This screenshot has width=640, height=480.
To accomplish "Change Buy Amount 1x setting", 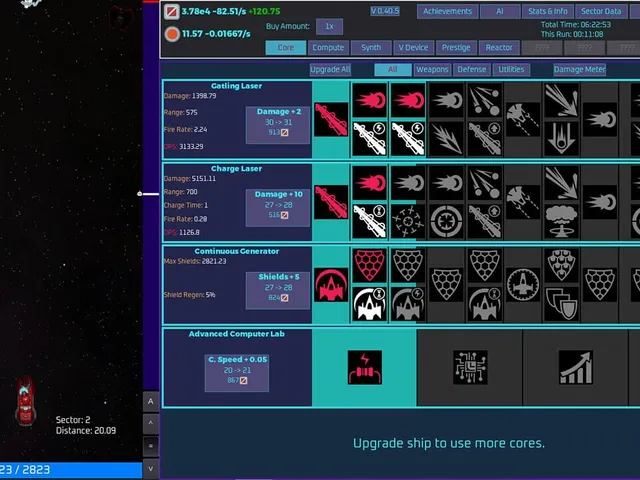I will (329, 27).
